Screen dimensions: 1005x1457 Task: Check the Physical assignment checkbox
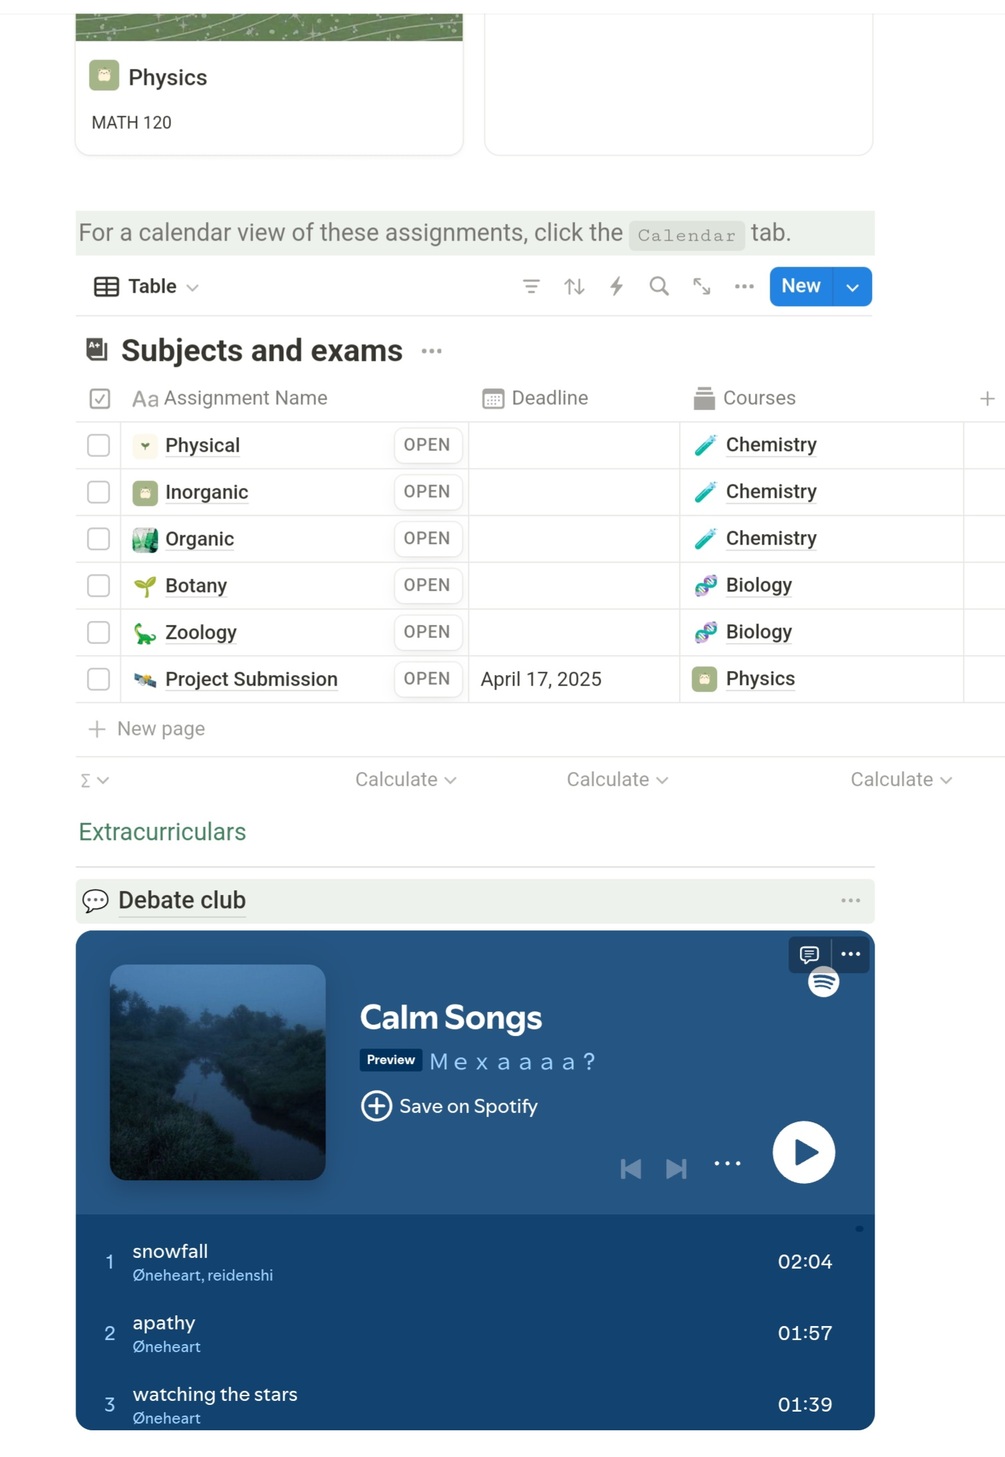click(98, 445)
